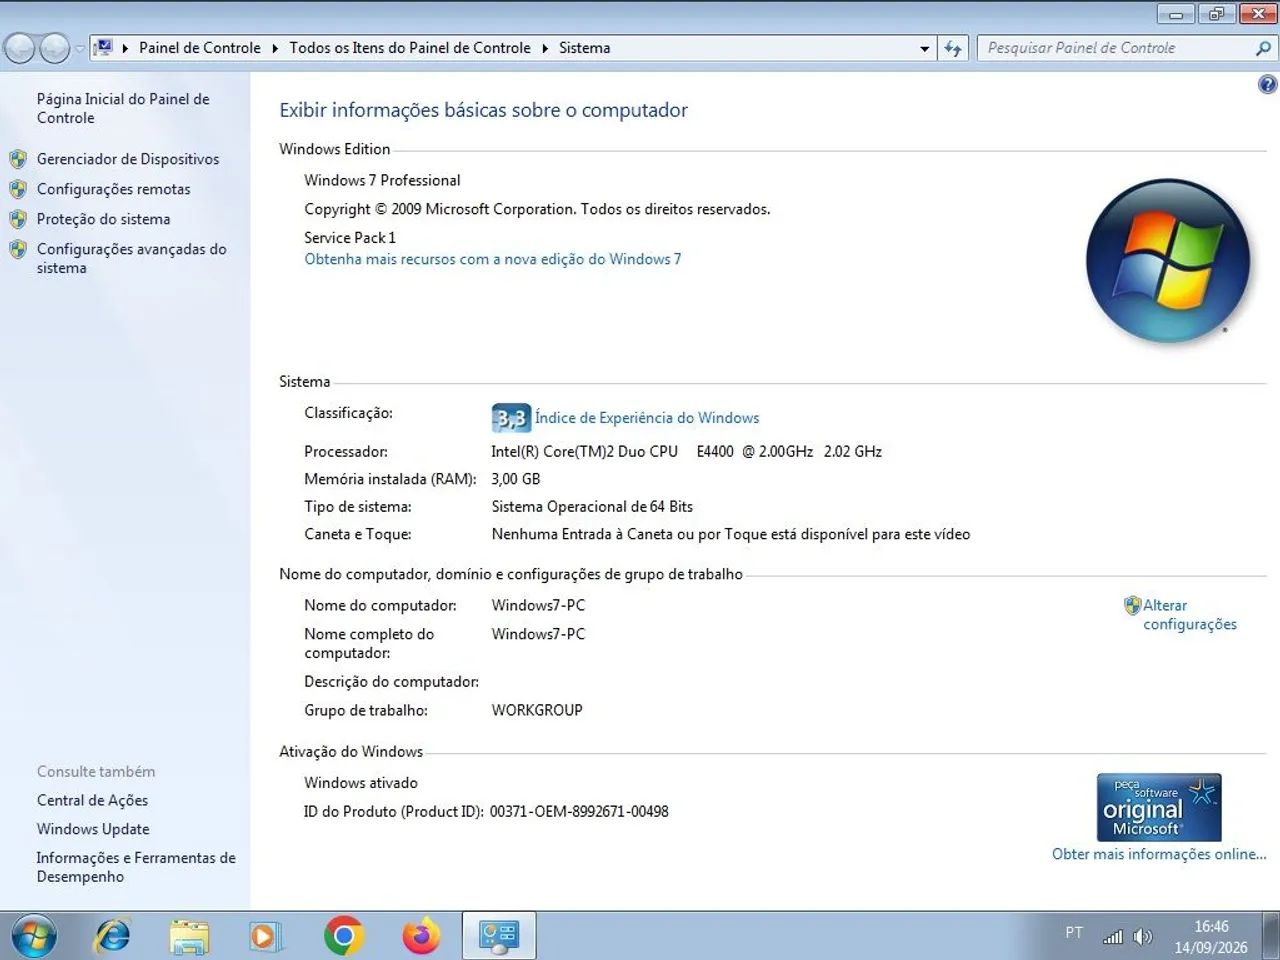1280x960 pixels.
Task: Open Obter mais informações online link
Action: pos(1159,854)
